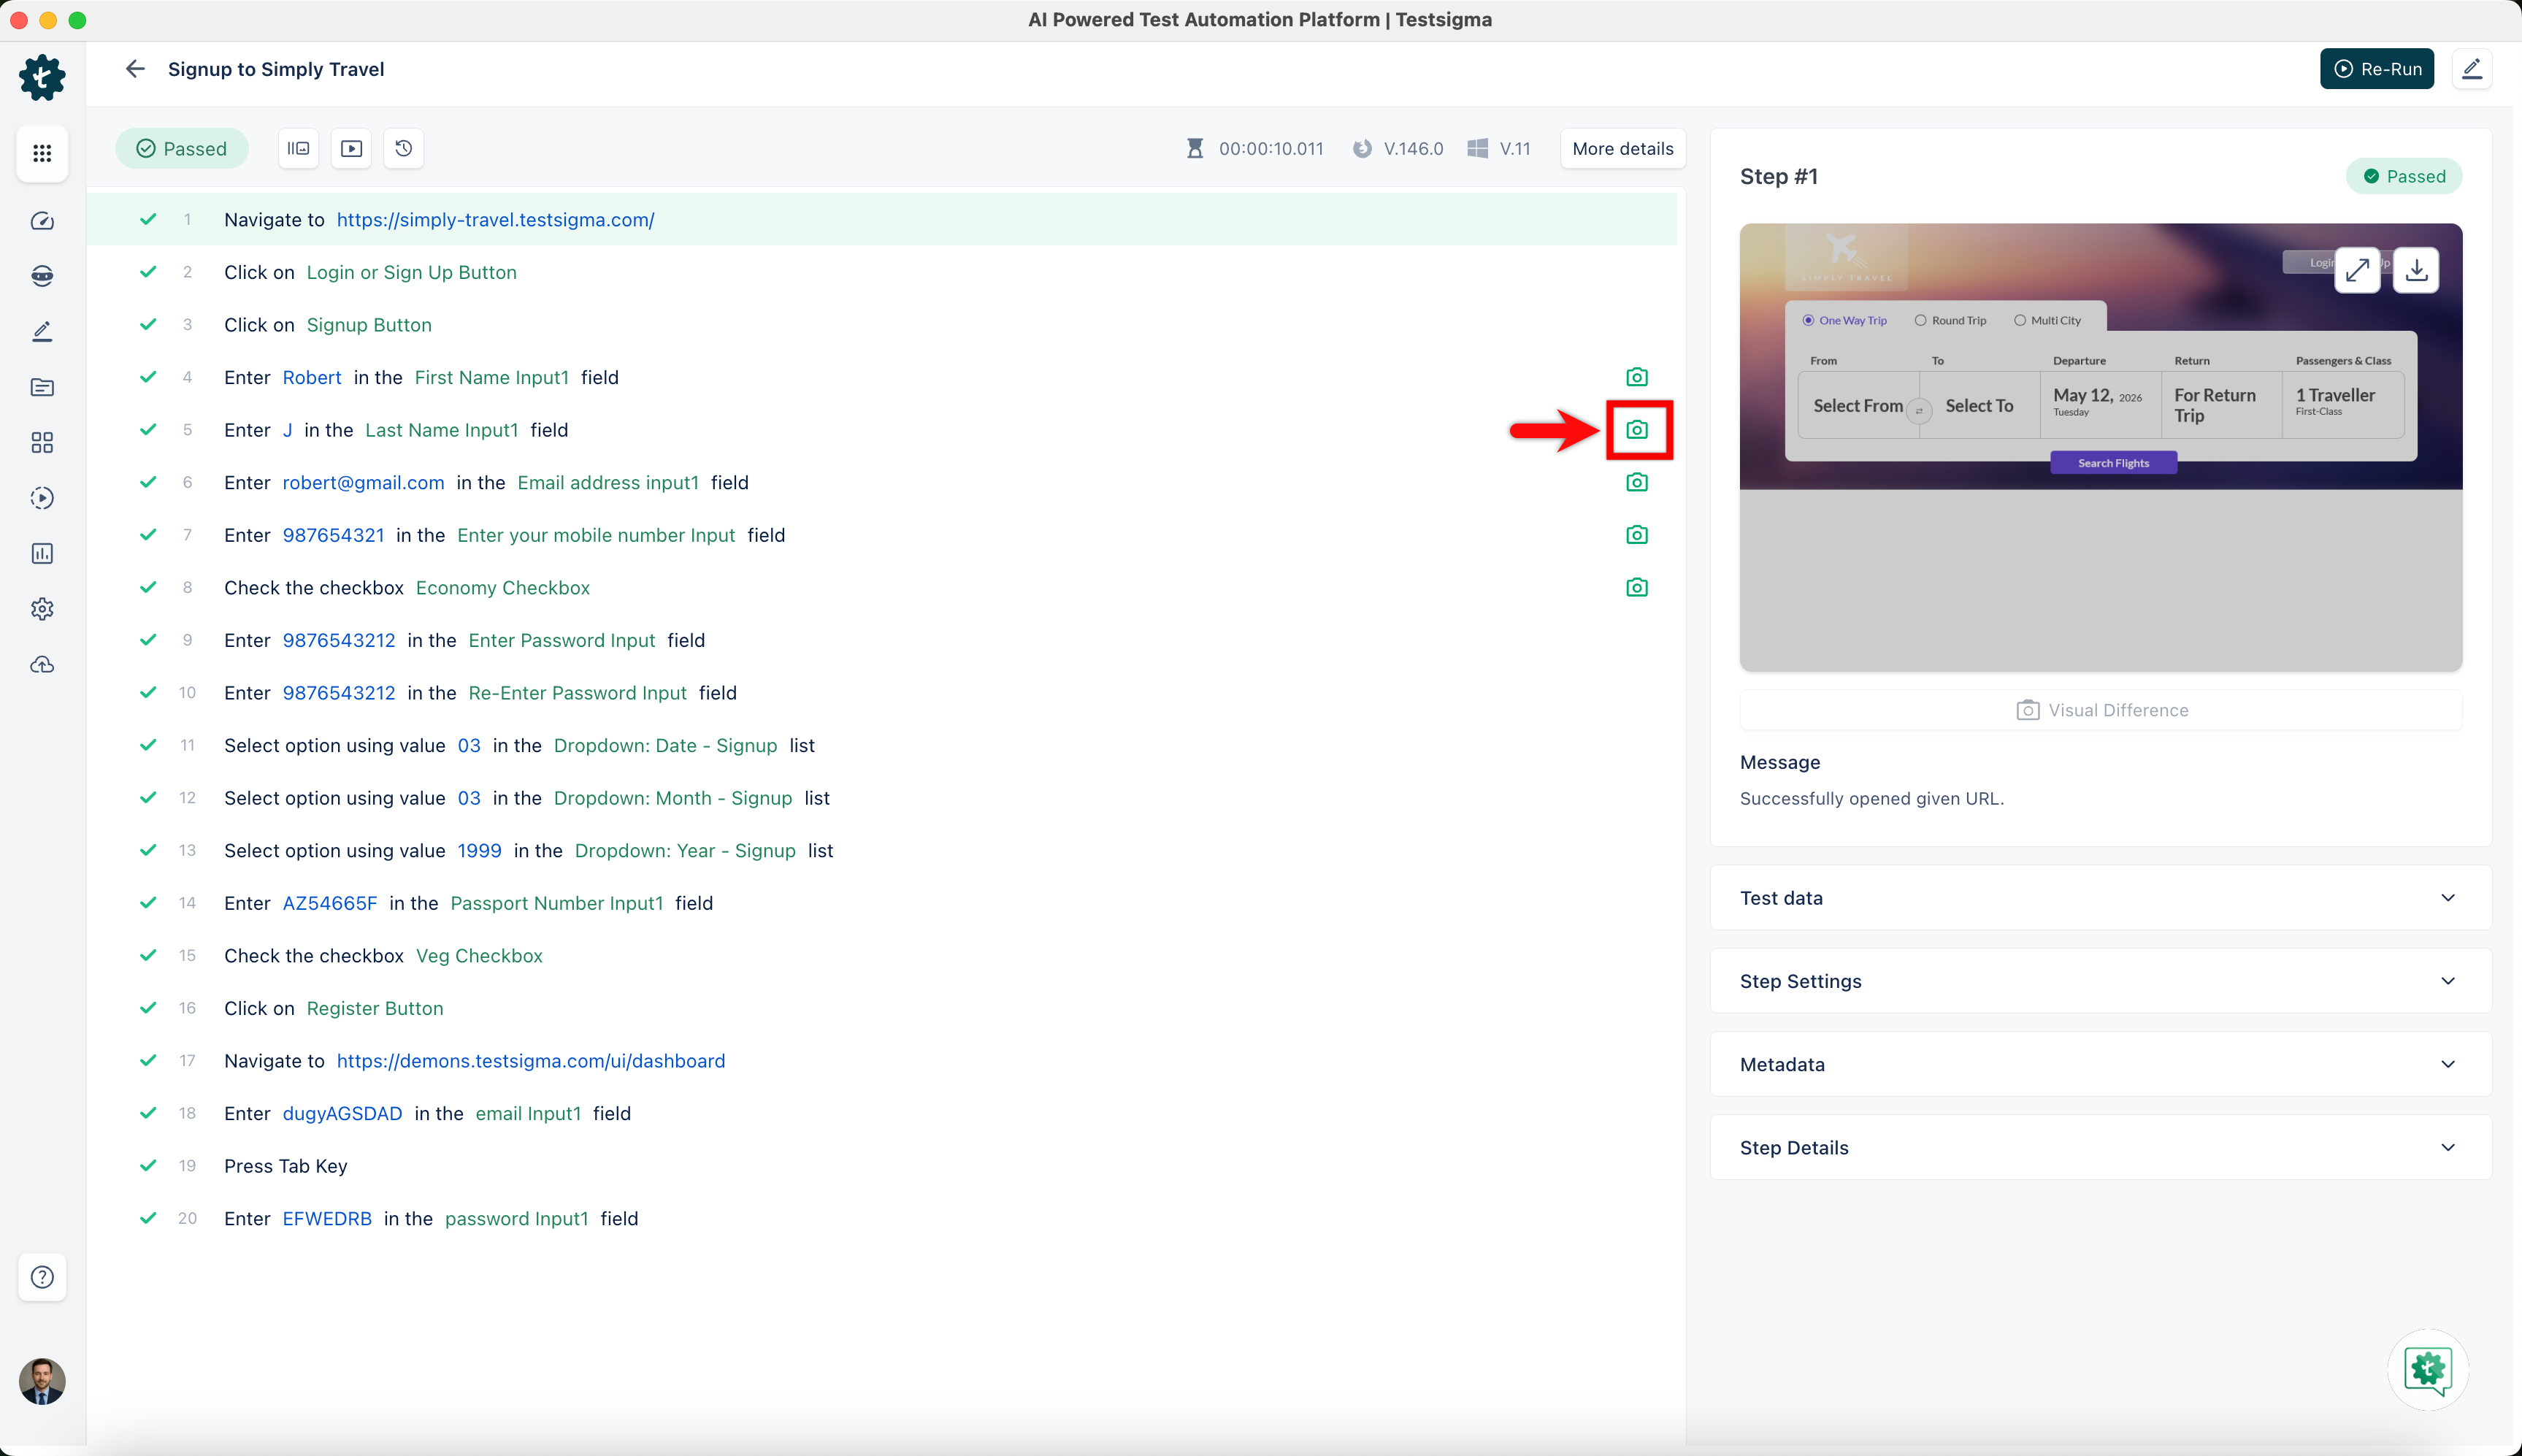Click test data value 1999 in step 13

click(x=480, y=851)
